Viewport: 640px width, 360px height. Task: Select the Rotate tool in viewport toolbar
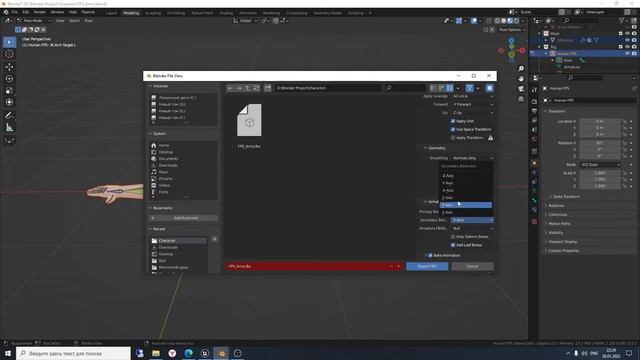click(x=9, y=78)
